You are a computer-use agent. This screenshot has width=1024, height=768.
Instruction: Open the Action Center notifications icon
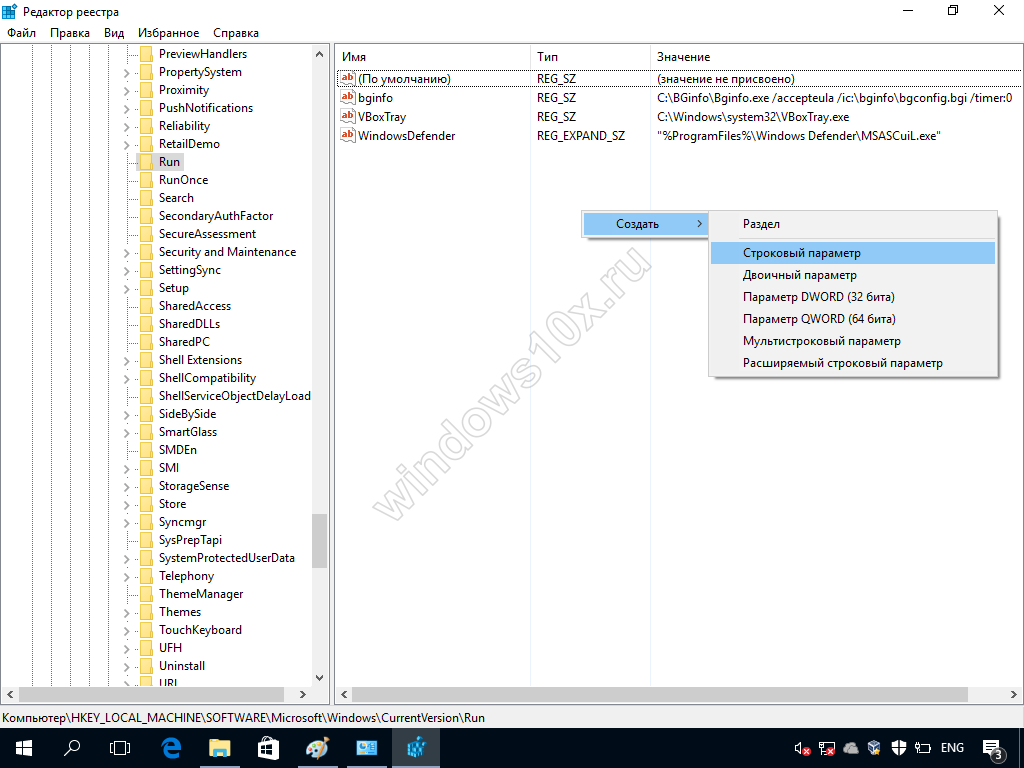click(994, 748)
